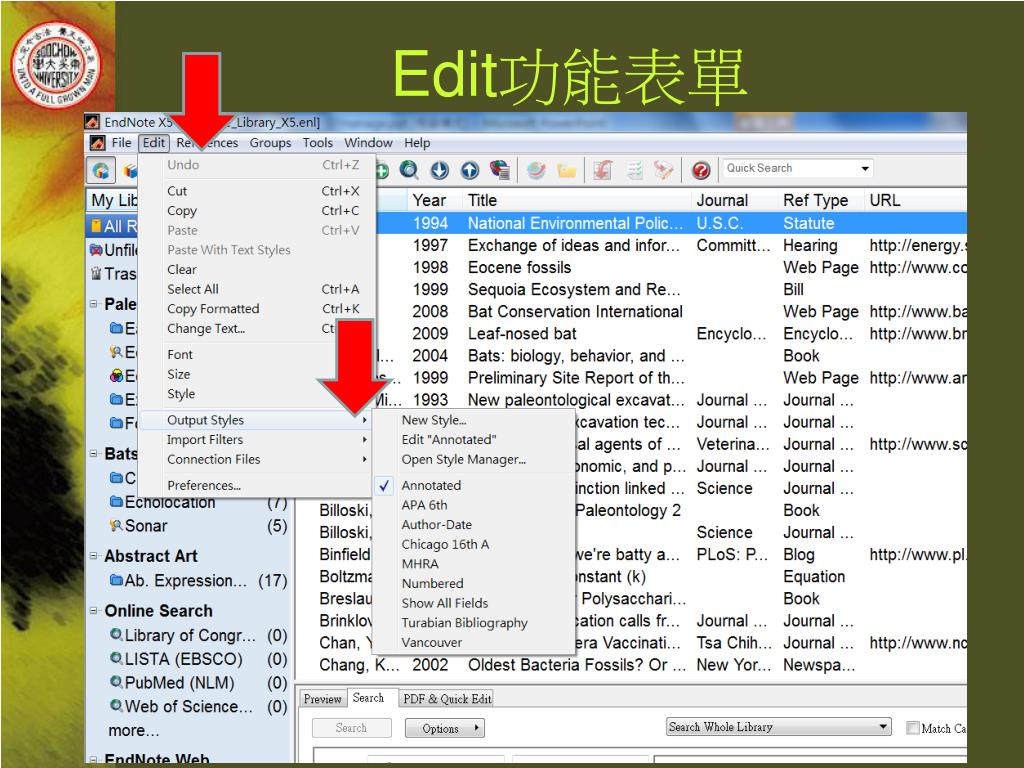Select the Eocene fossils reference row
This screenshot has width=1024, height=768.
[673, 267]
